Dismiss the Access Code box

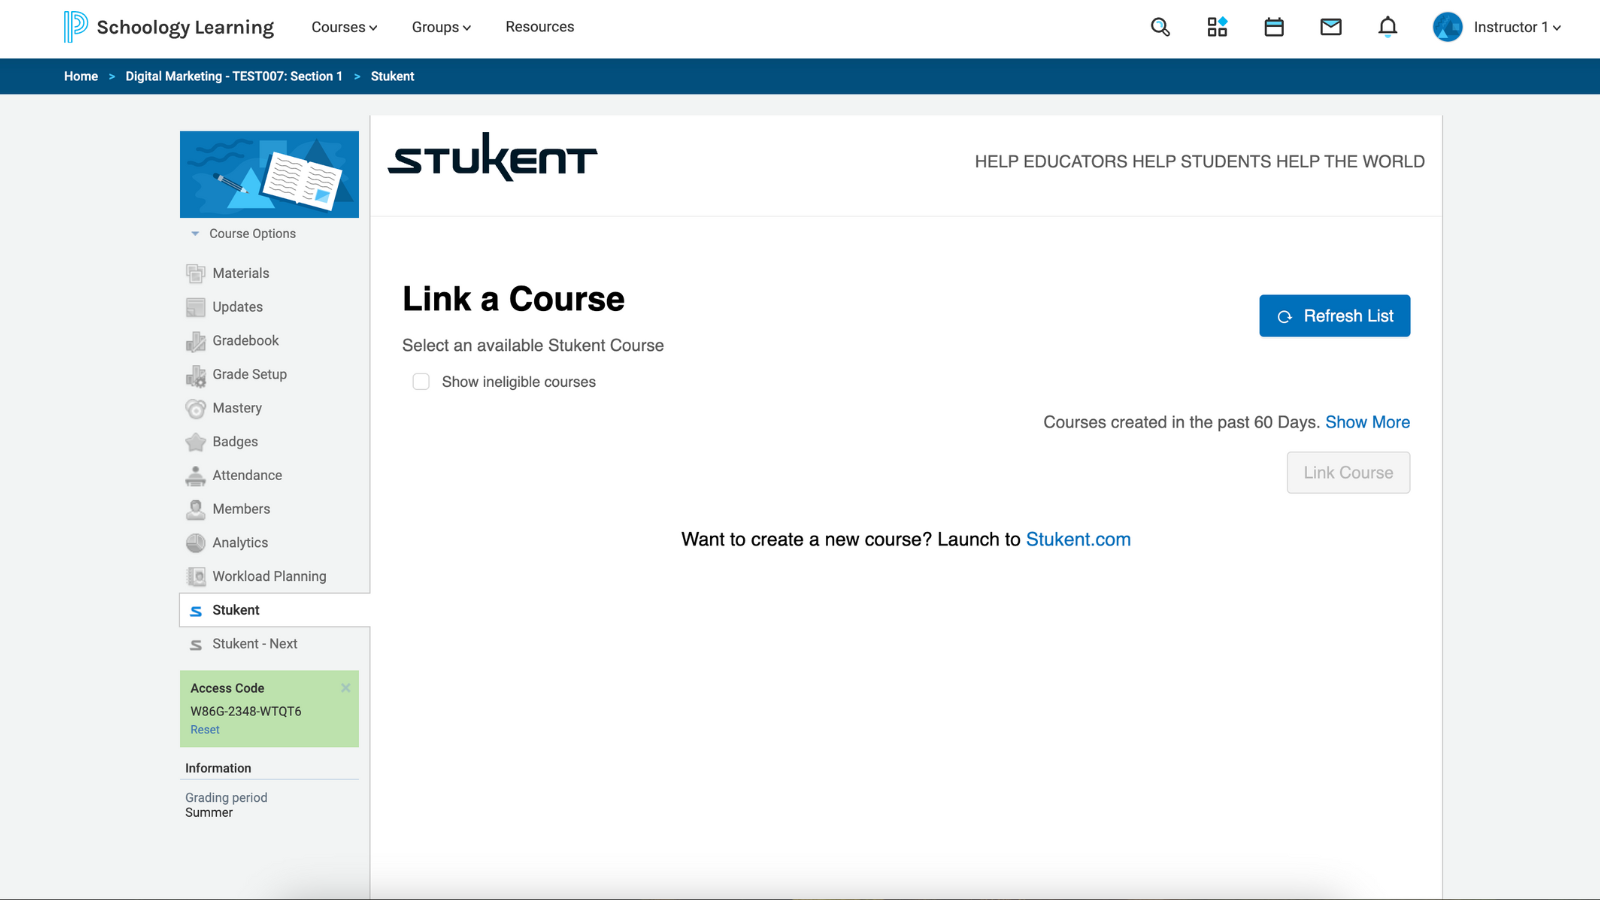[x=346, y=688]
